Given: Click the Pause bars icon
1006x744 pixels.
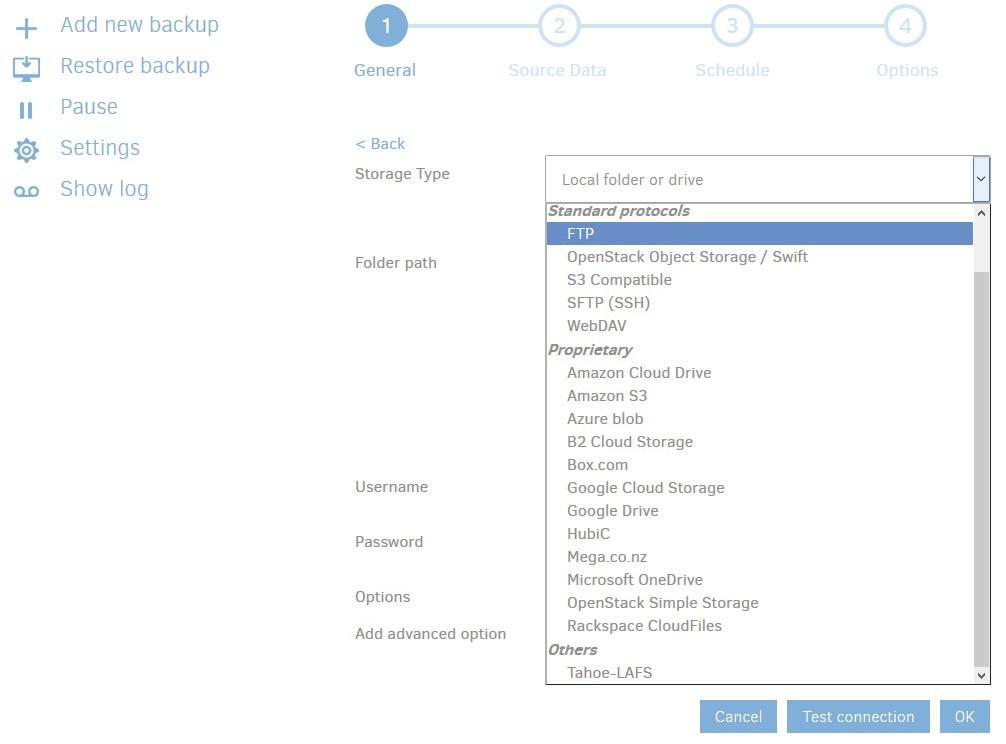Looking at the screenshot, I should point(26,109).
